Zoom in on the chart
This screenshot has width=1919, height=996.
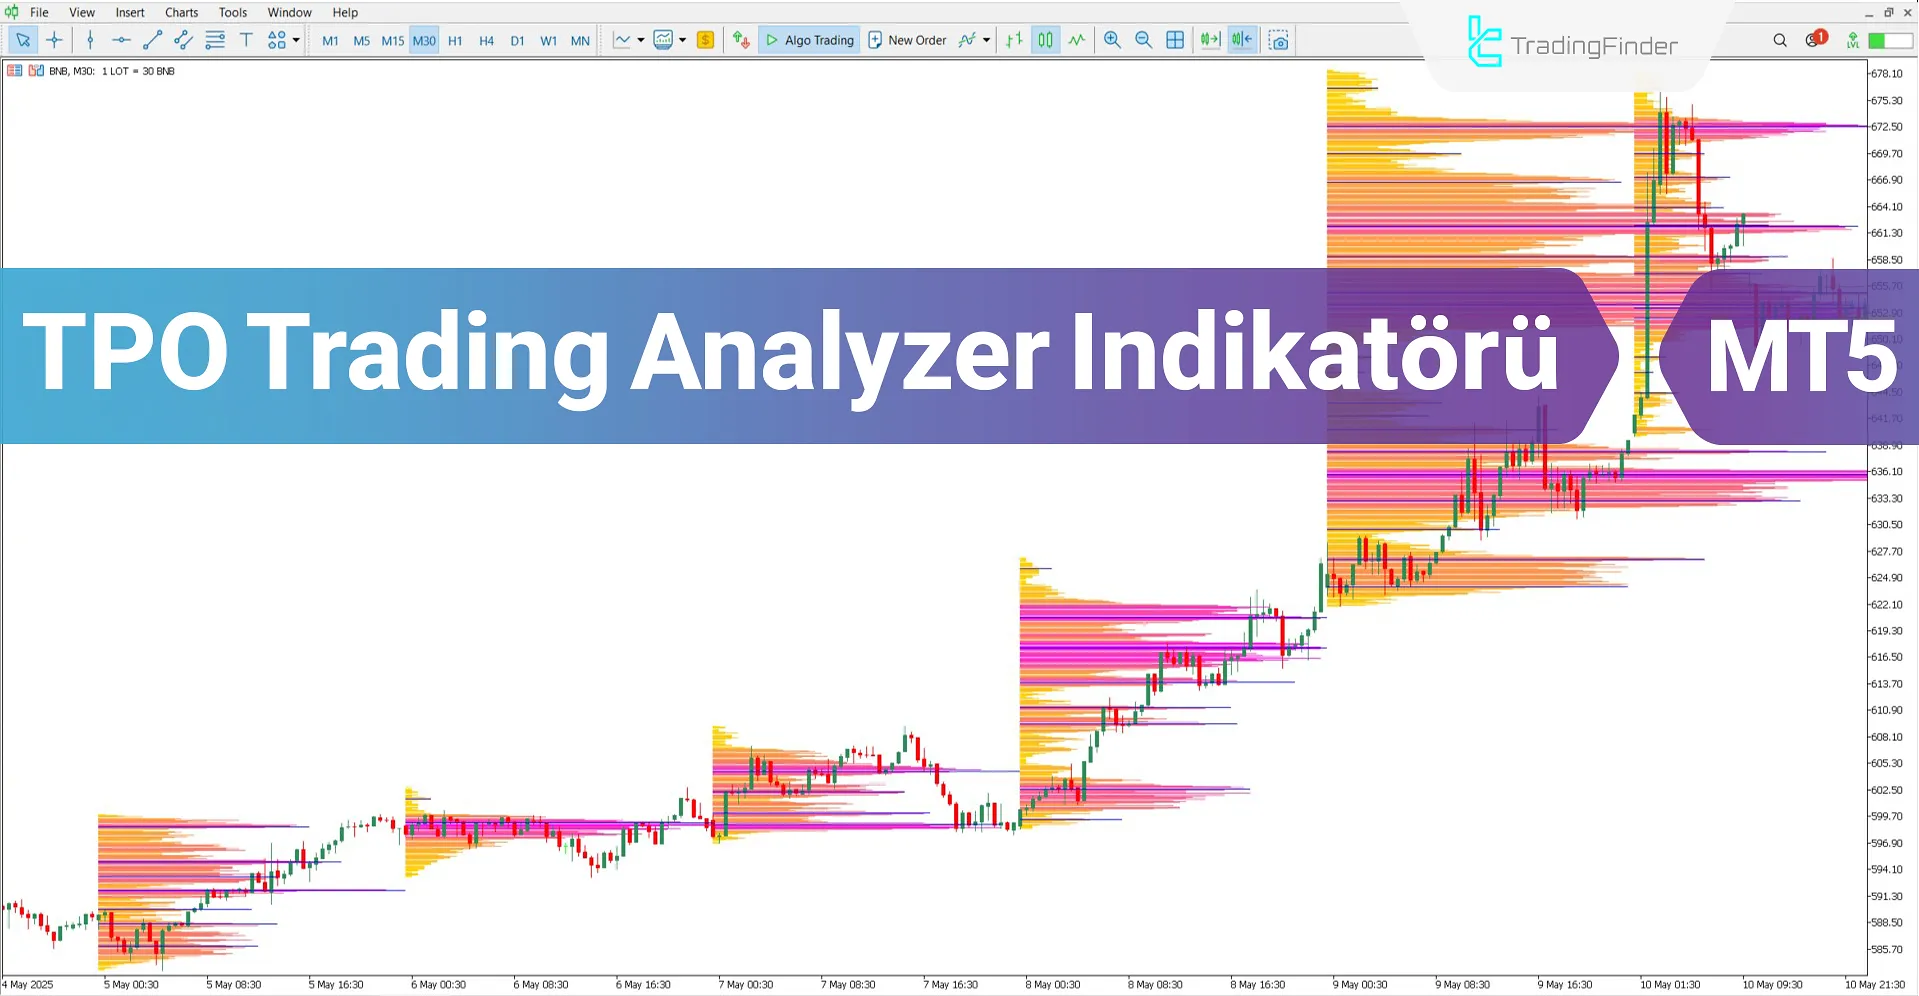tap(1112, 40)
